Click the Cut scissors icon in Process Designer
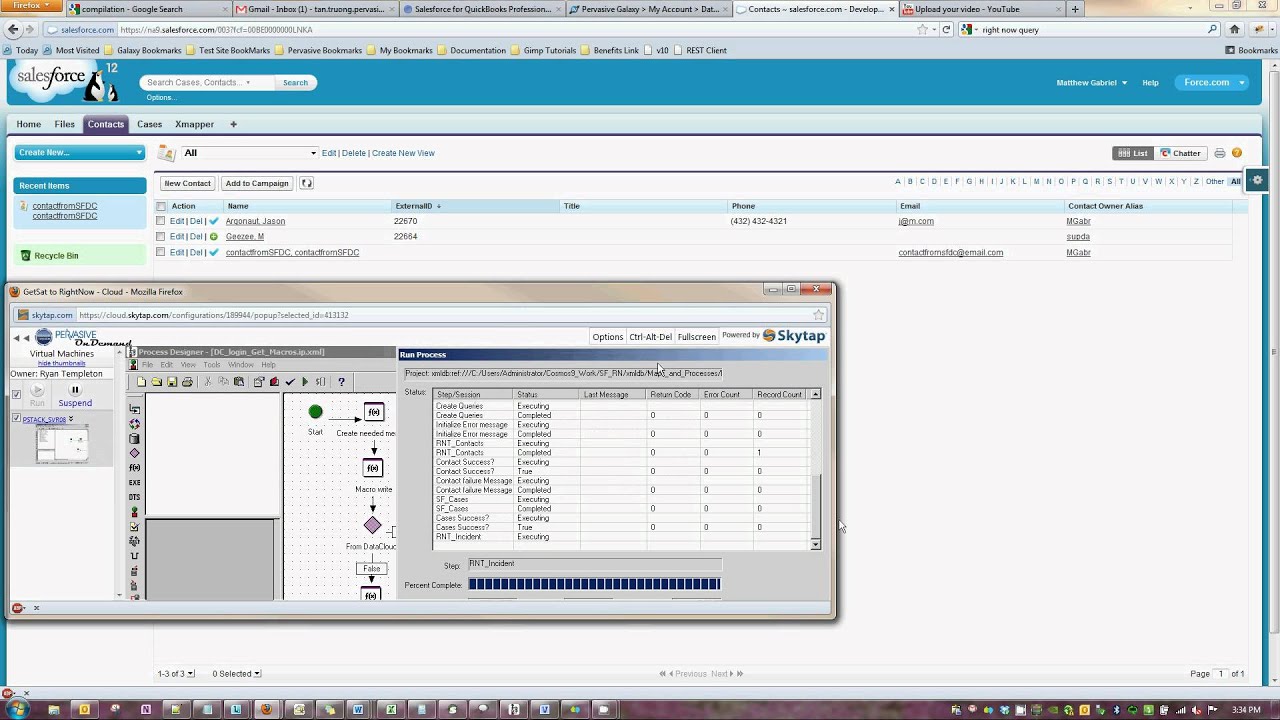The image size is (1280, 720). [208, 382]
